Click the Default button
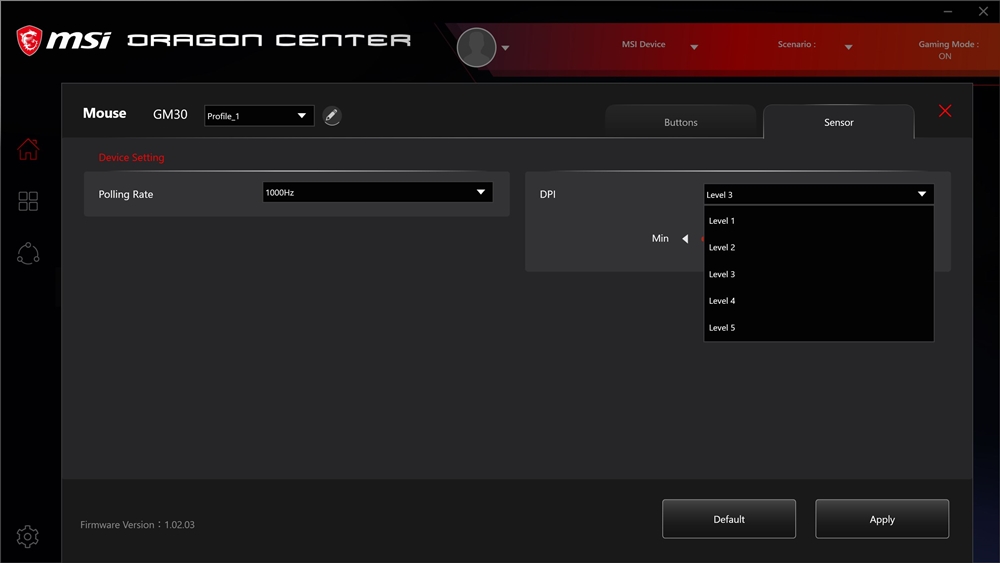This screenshot has width=1000, height=563. point(729,519)
